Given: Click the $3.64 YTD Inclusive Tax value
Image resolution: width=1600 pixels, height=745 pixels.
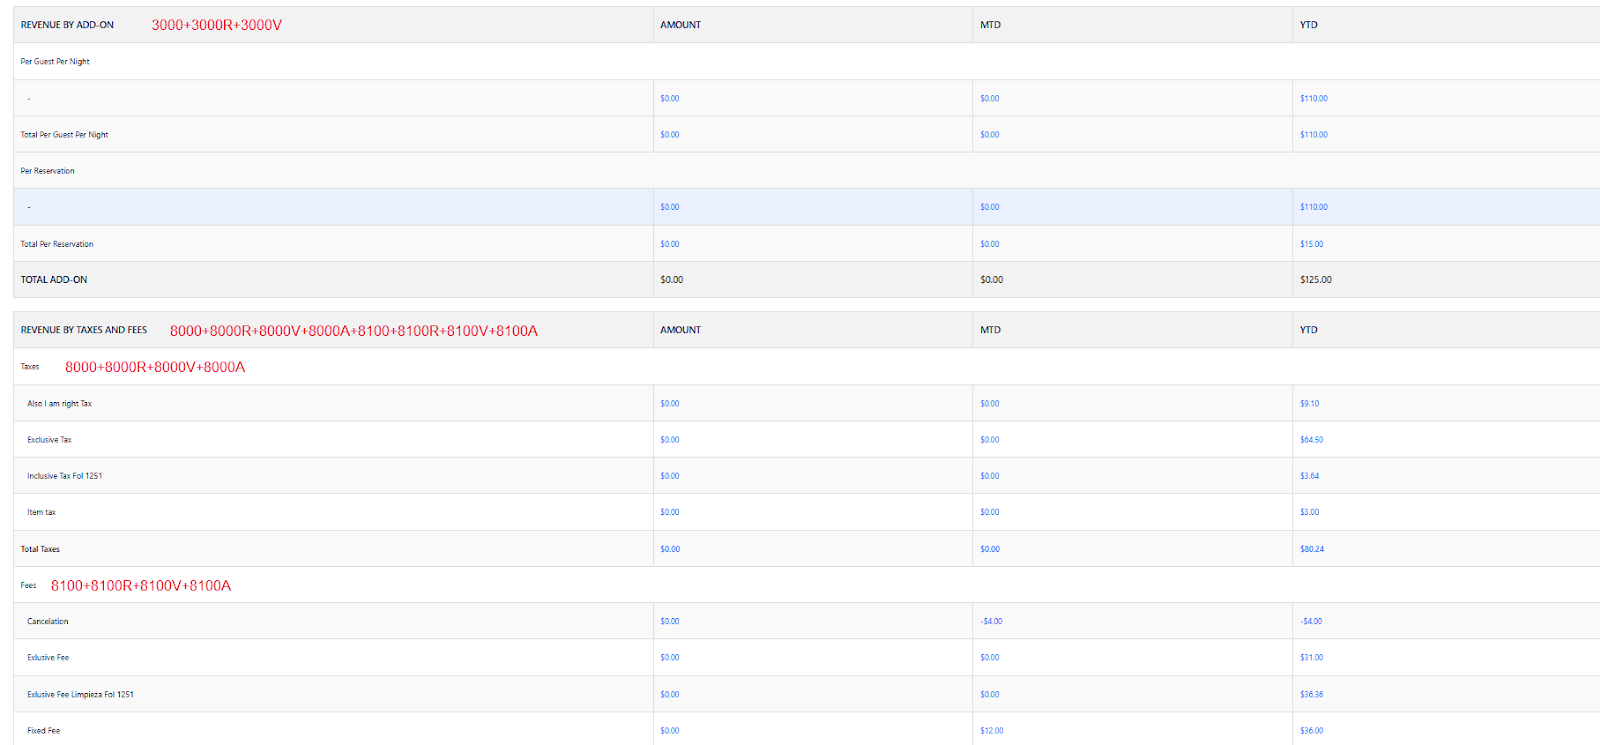Looking at the screenshot, I should (x=1309, y=476).
